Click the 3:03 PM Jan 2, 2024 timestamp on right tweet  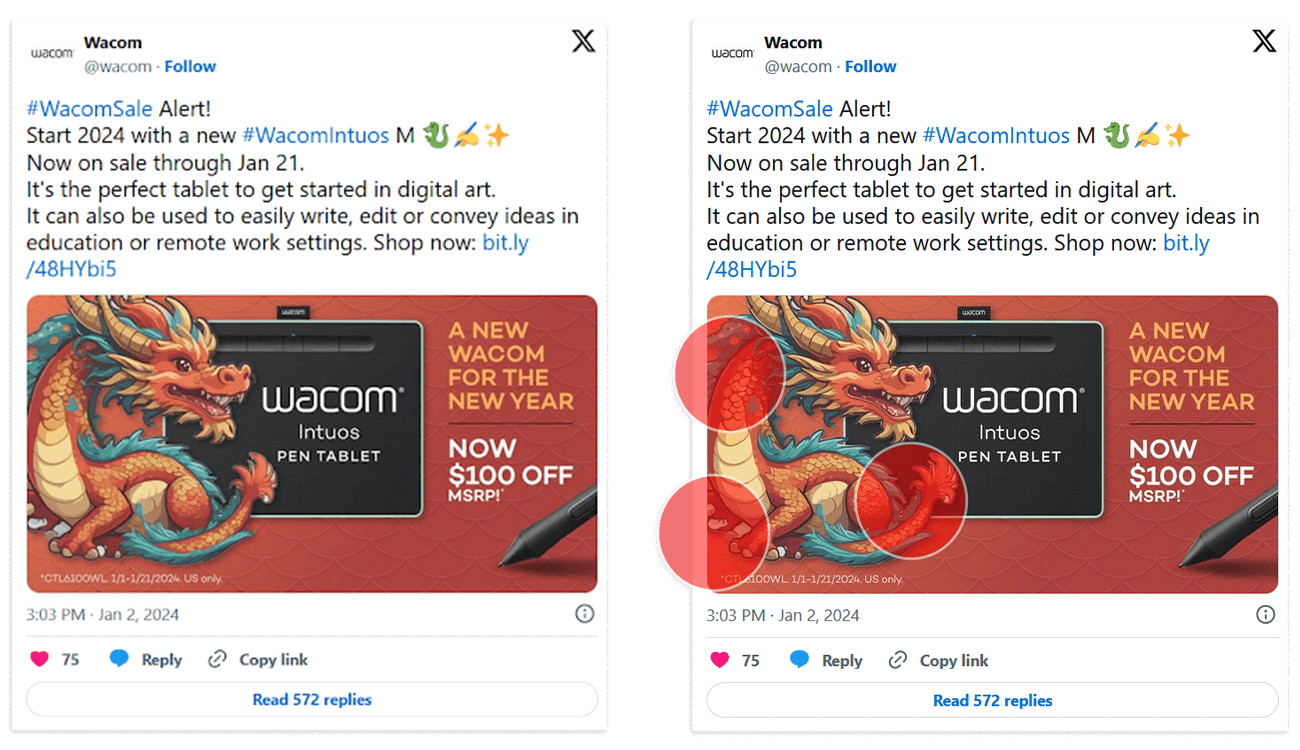coord(783,615)
